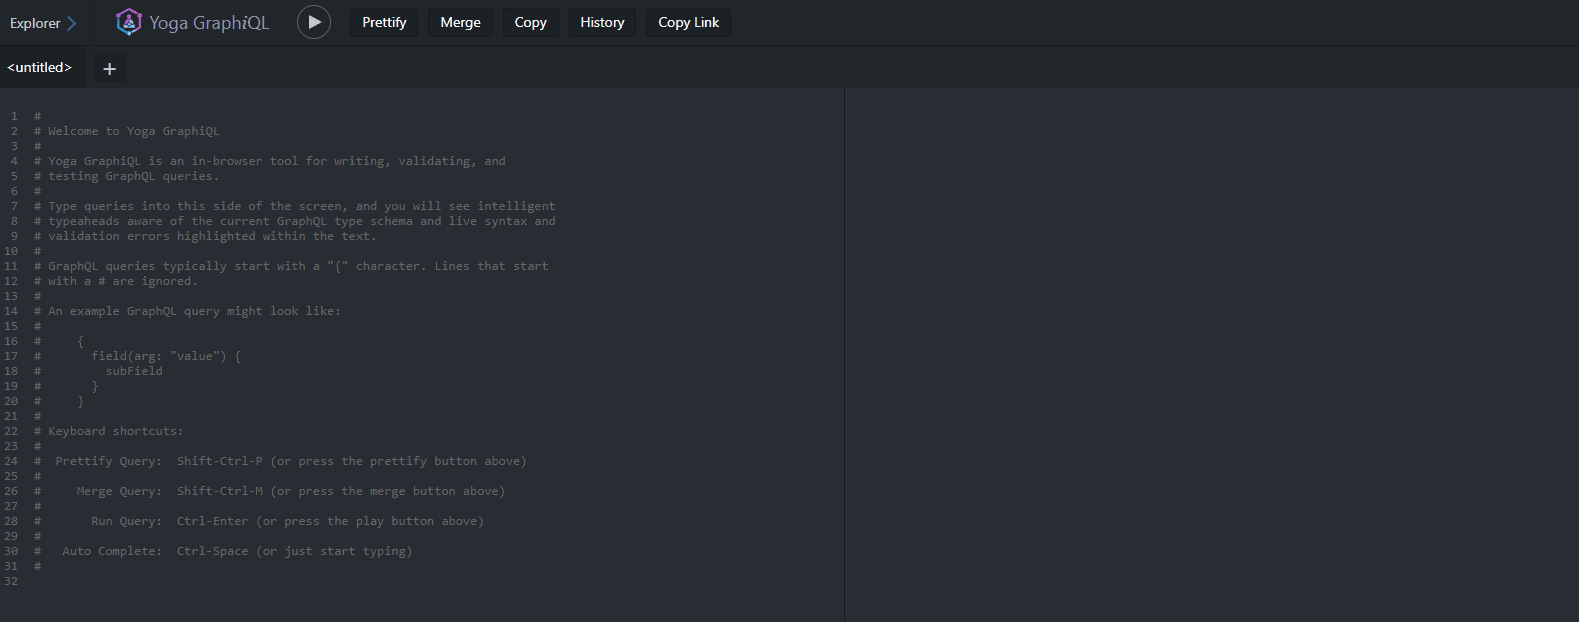Add a new query tab

click(x=110, y=68)
